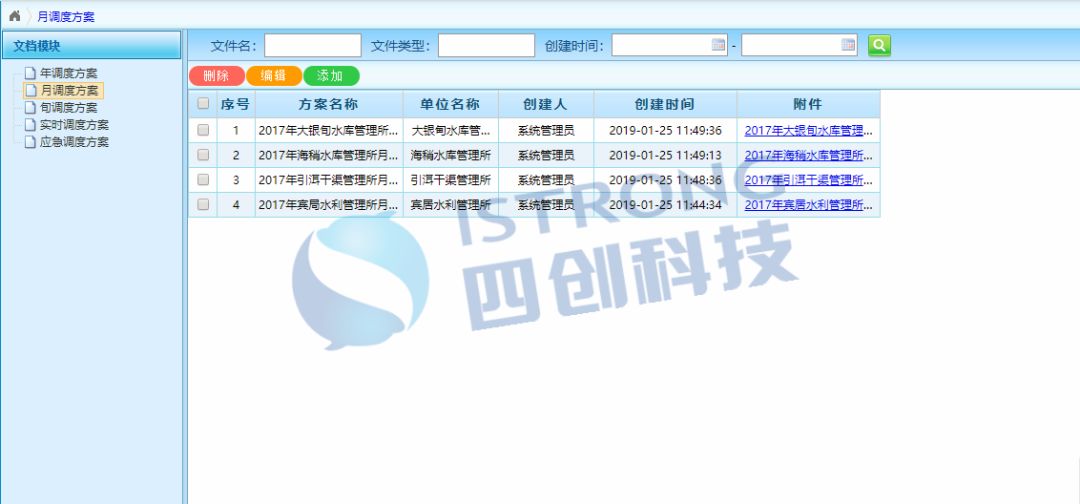Check the box for row 1 大银甸水库
The height and width of the screenshot is (504, 1080).
pyautogui.click(x=203, y=130)
